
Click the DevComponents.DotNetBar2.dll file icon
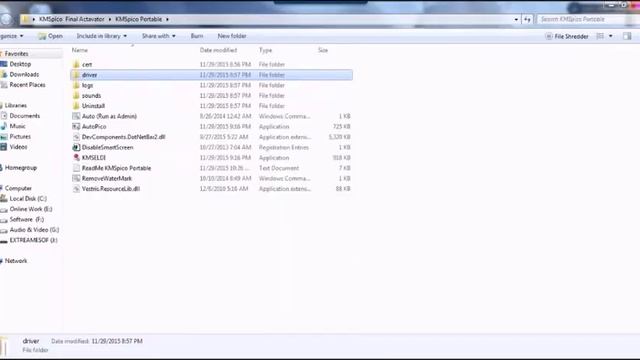pos(76,137)
